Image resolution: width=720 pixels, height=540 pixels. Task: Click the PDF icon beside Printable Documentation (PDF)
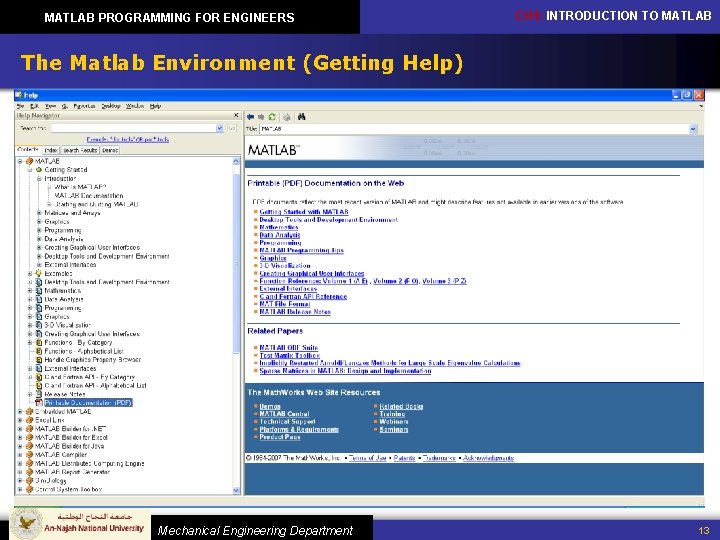(39, 403)
